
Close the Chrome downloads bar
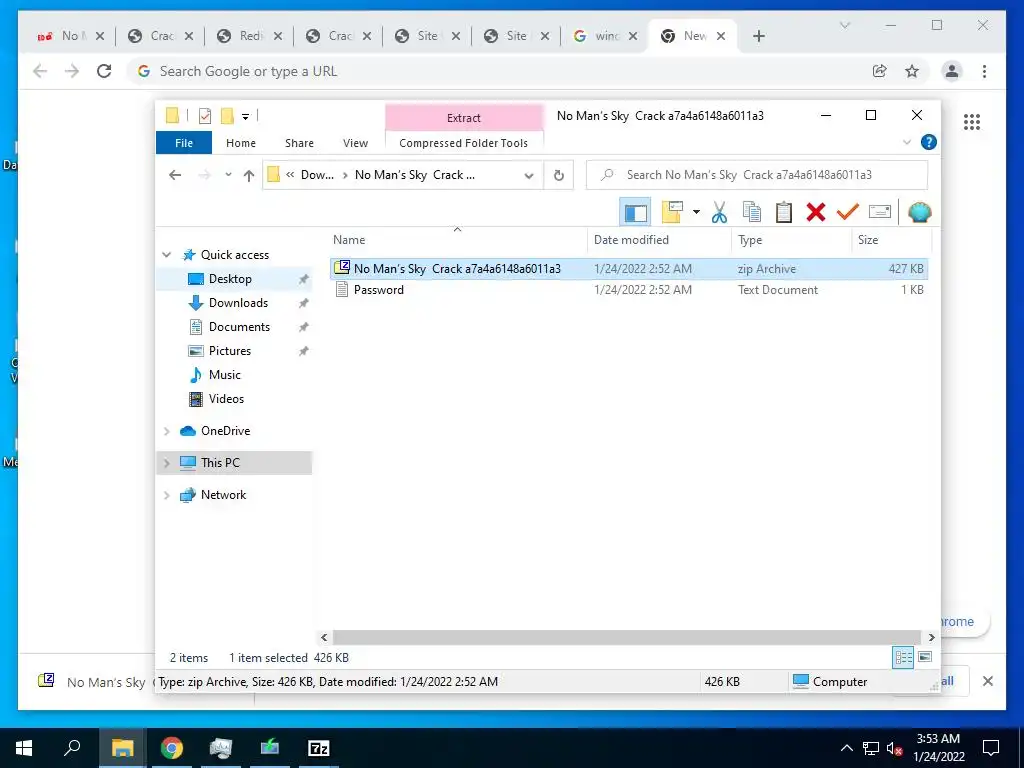[987, 681]
